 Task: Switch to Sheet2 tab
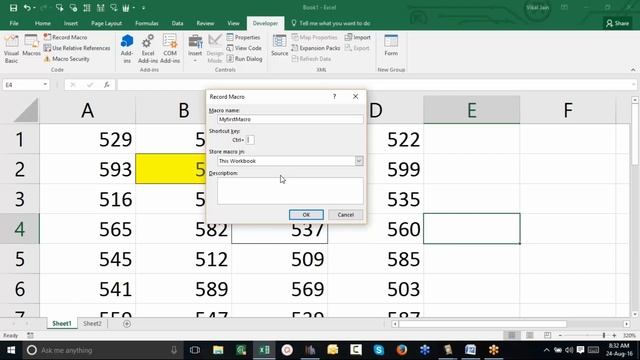pyautogui.click(x=92, y=323)
